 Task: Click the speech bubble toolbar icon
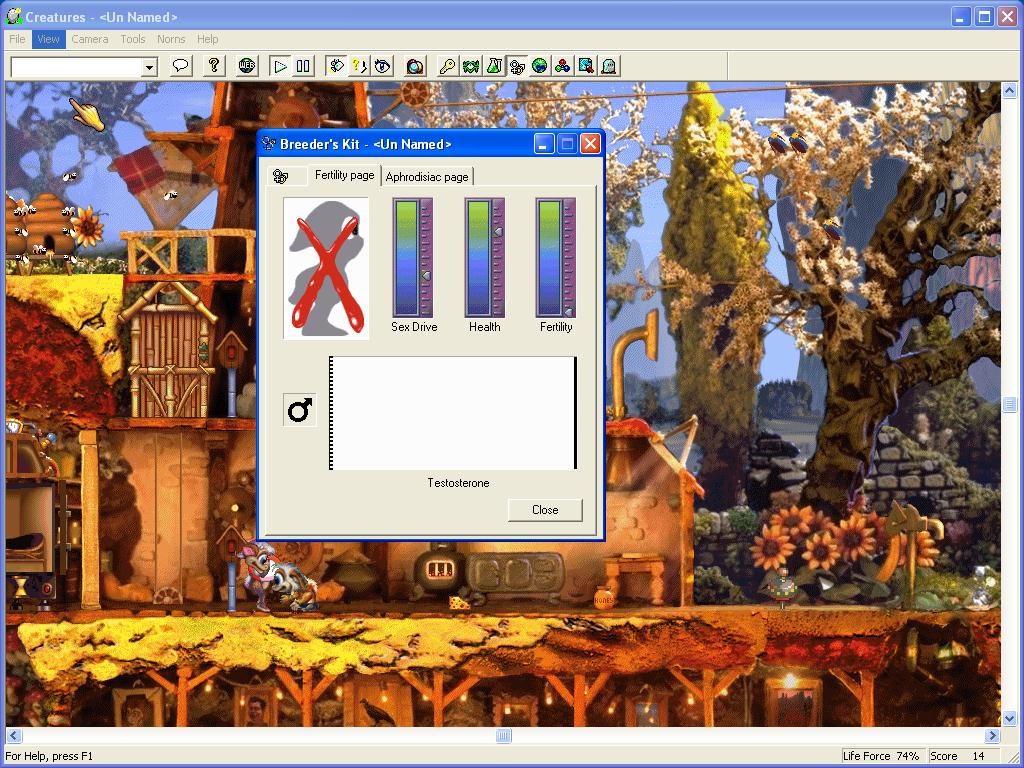(x=181, y=66)
